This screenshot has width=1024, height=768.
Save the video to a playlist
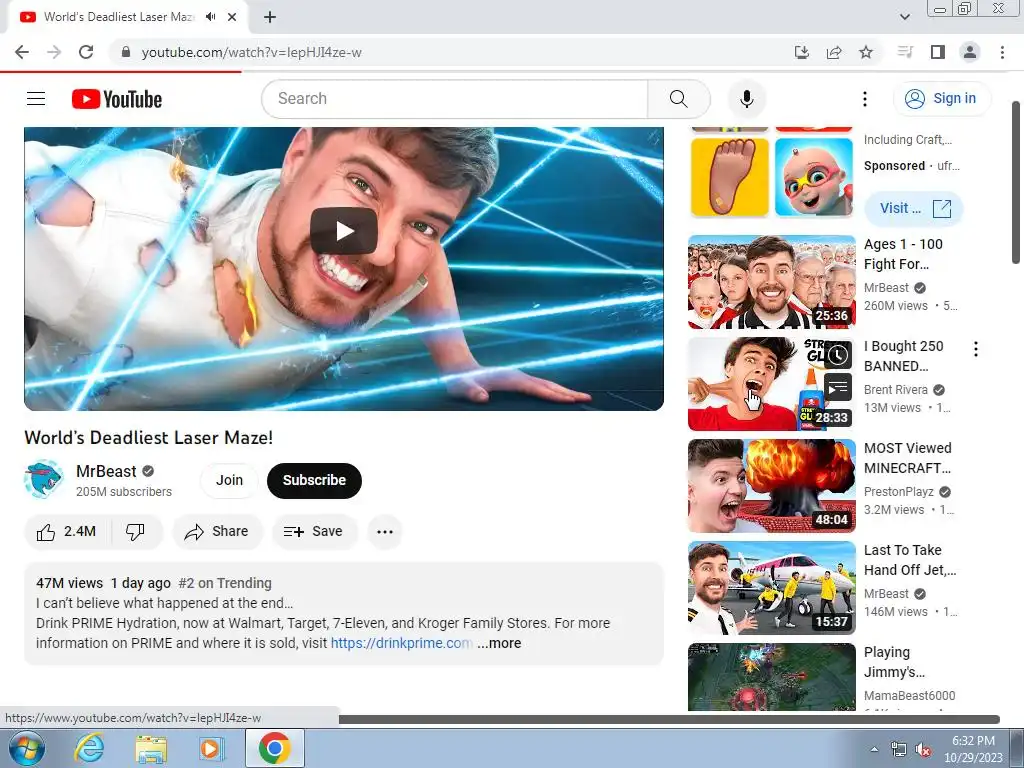pos(315,532)
